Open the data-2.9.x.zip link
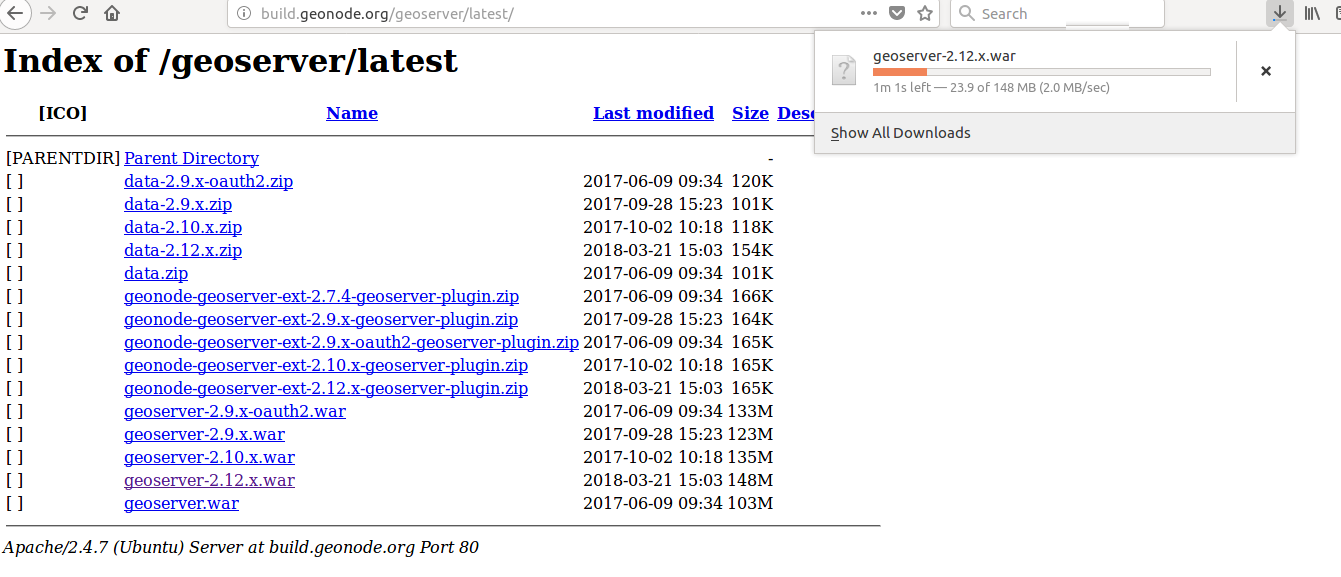Screen dimensions: 1341x577 (x=178, y=204)
